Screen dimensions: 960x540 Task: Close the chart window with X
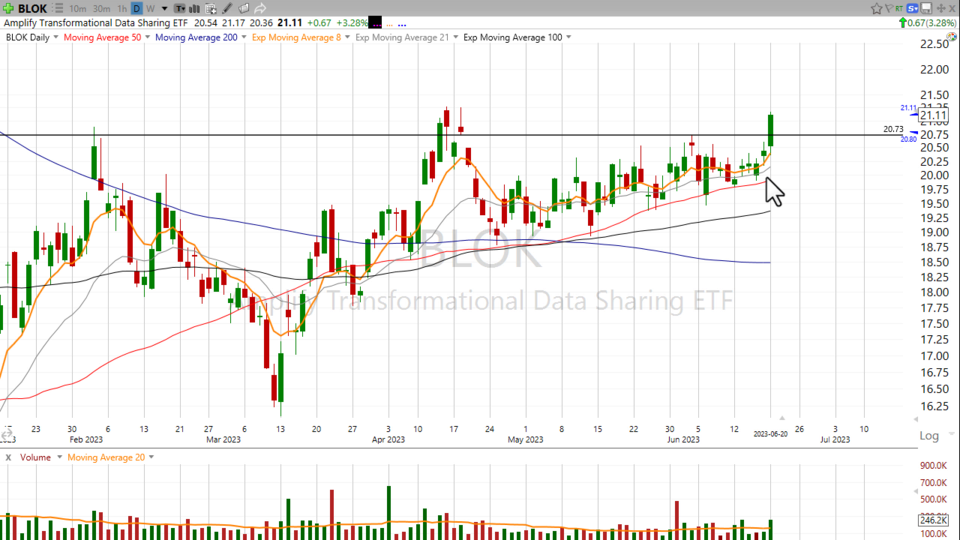[x=953, y=9]
